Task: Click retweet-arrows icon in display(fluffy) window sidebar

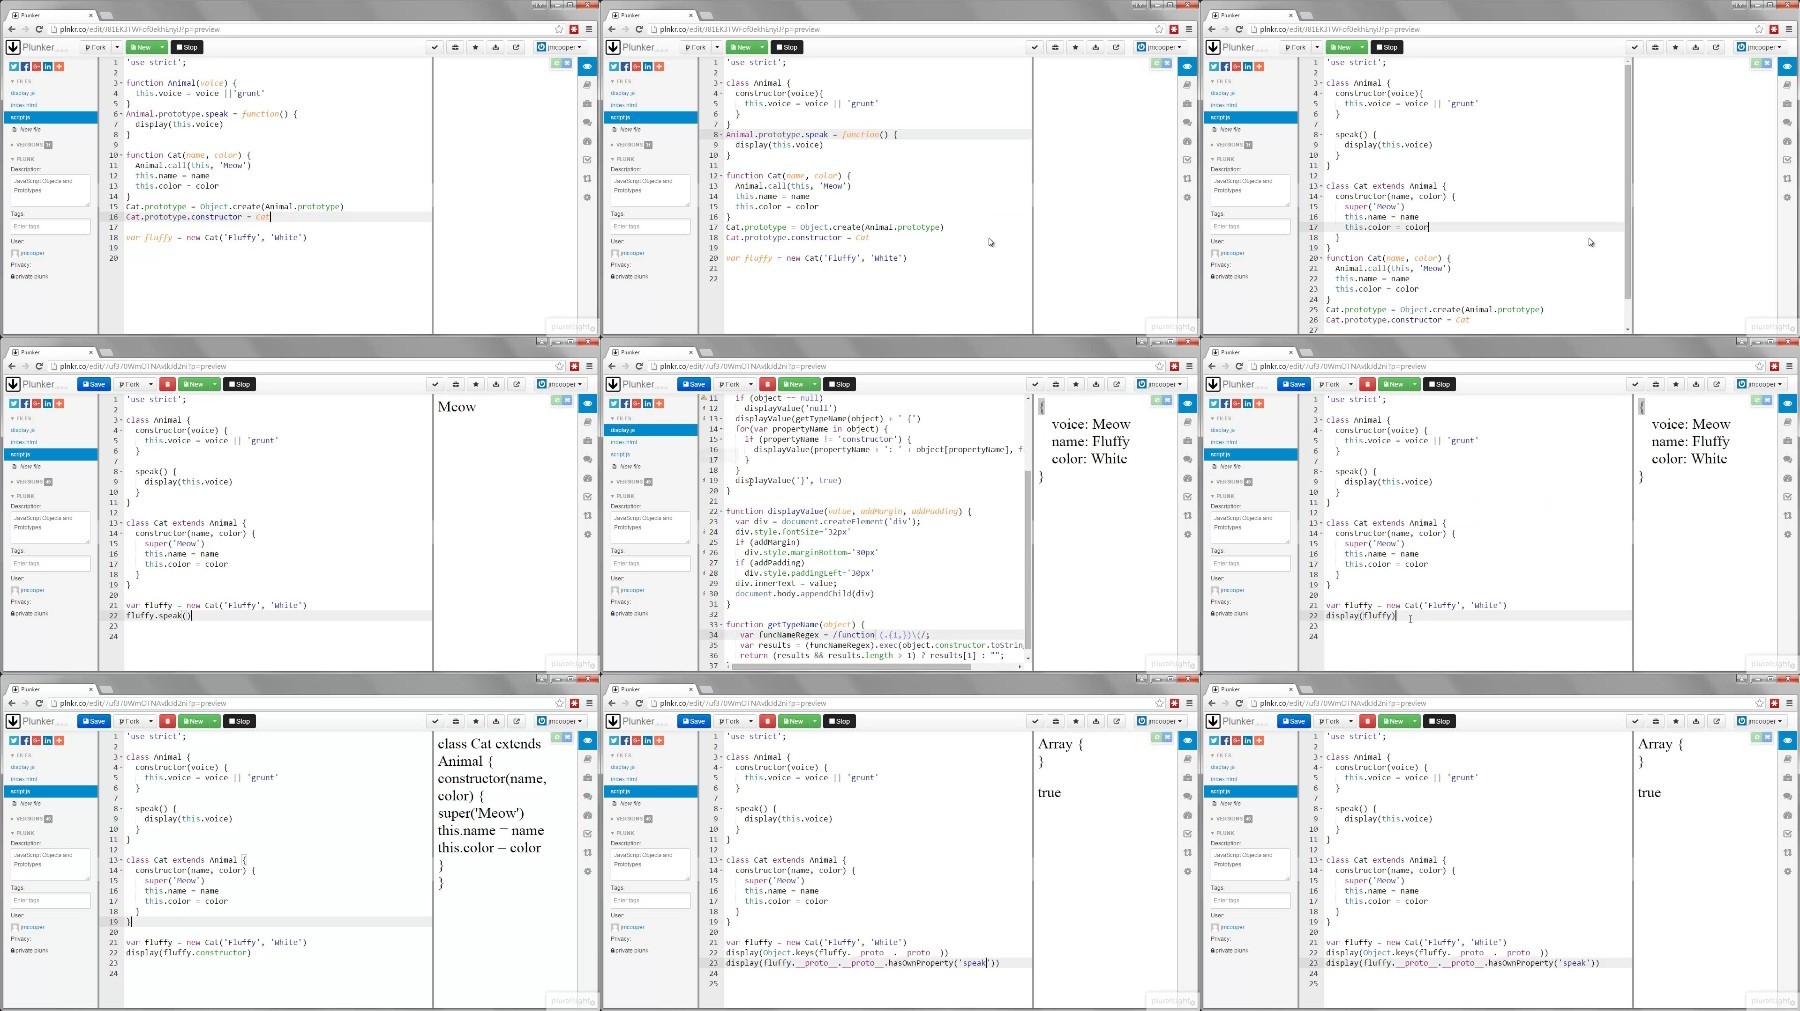Action: pyautogui.click(x=1788, y=515)
